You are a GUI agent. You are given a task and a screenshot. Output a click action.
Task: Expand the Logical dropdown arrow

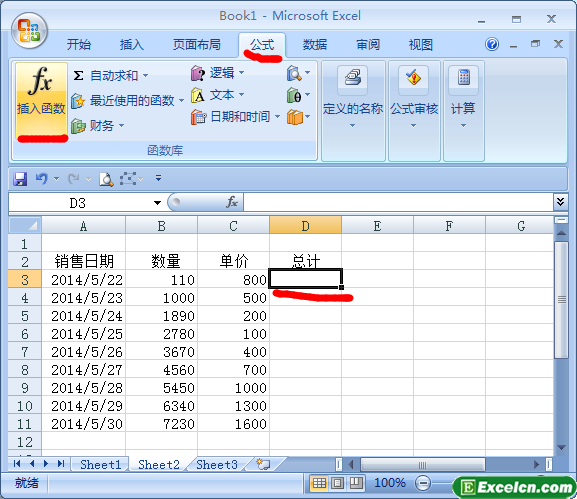point(241,73)
